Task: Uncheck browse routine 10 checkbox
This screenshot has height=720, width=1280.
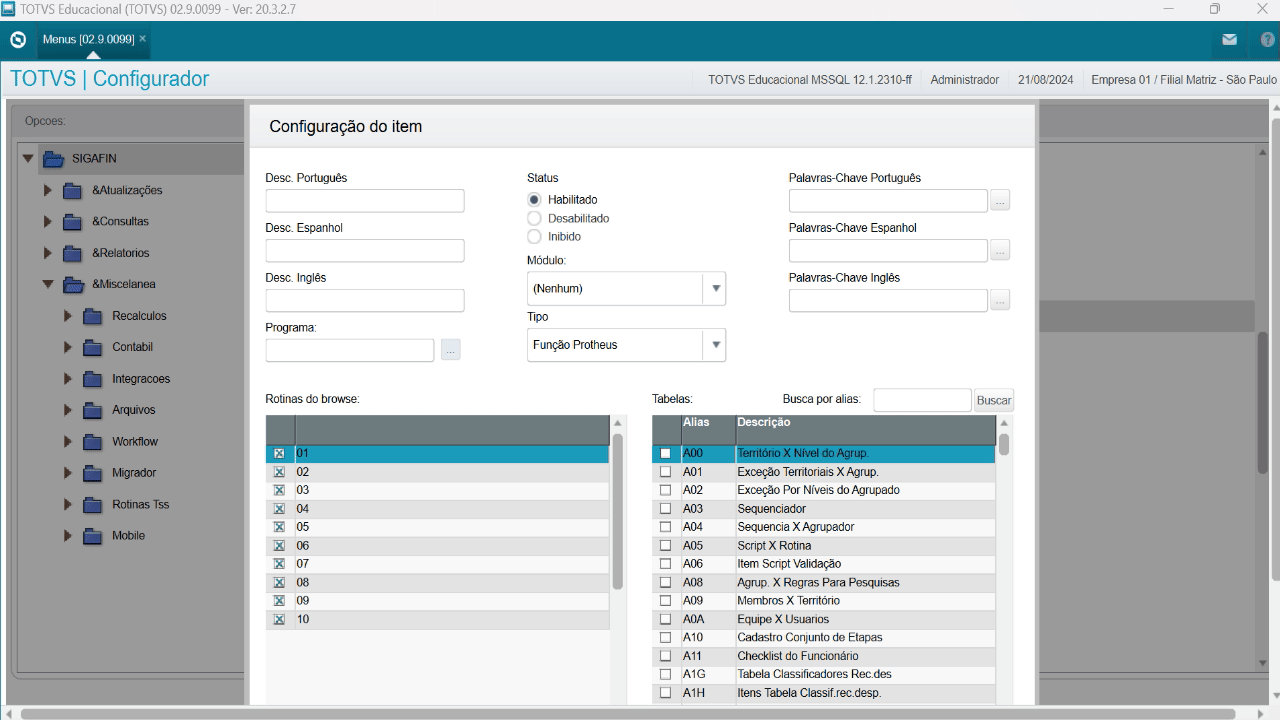Action: pos(279,620)
